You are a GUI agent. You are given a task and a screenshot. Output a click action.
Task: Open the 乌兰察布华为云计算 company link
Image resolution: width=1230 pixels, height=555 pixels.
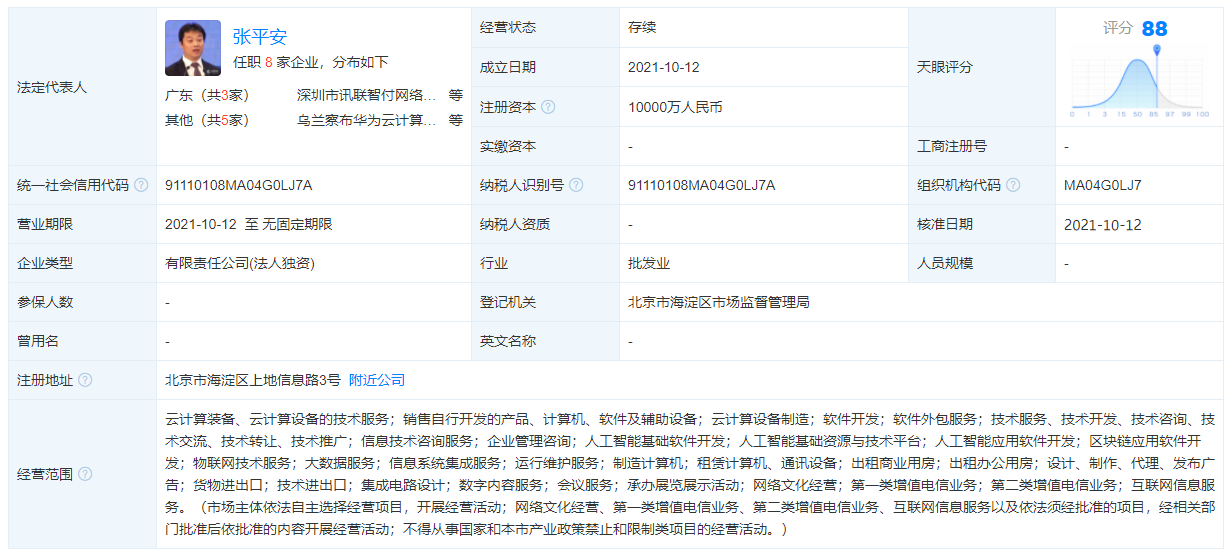[366, 120]
